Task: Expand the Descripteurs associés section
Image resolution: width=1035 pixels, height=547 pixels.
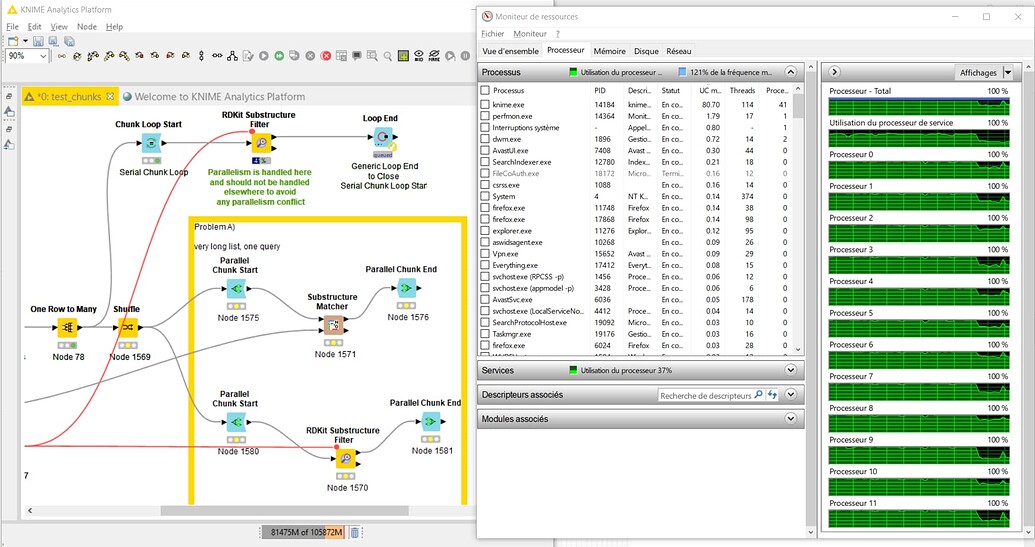Action: [791, 395]
